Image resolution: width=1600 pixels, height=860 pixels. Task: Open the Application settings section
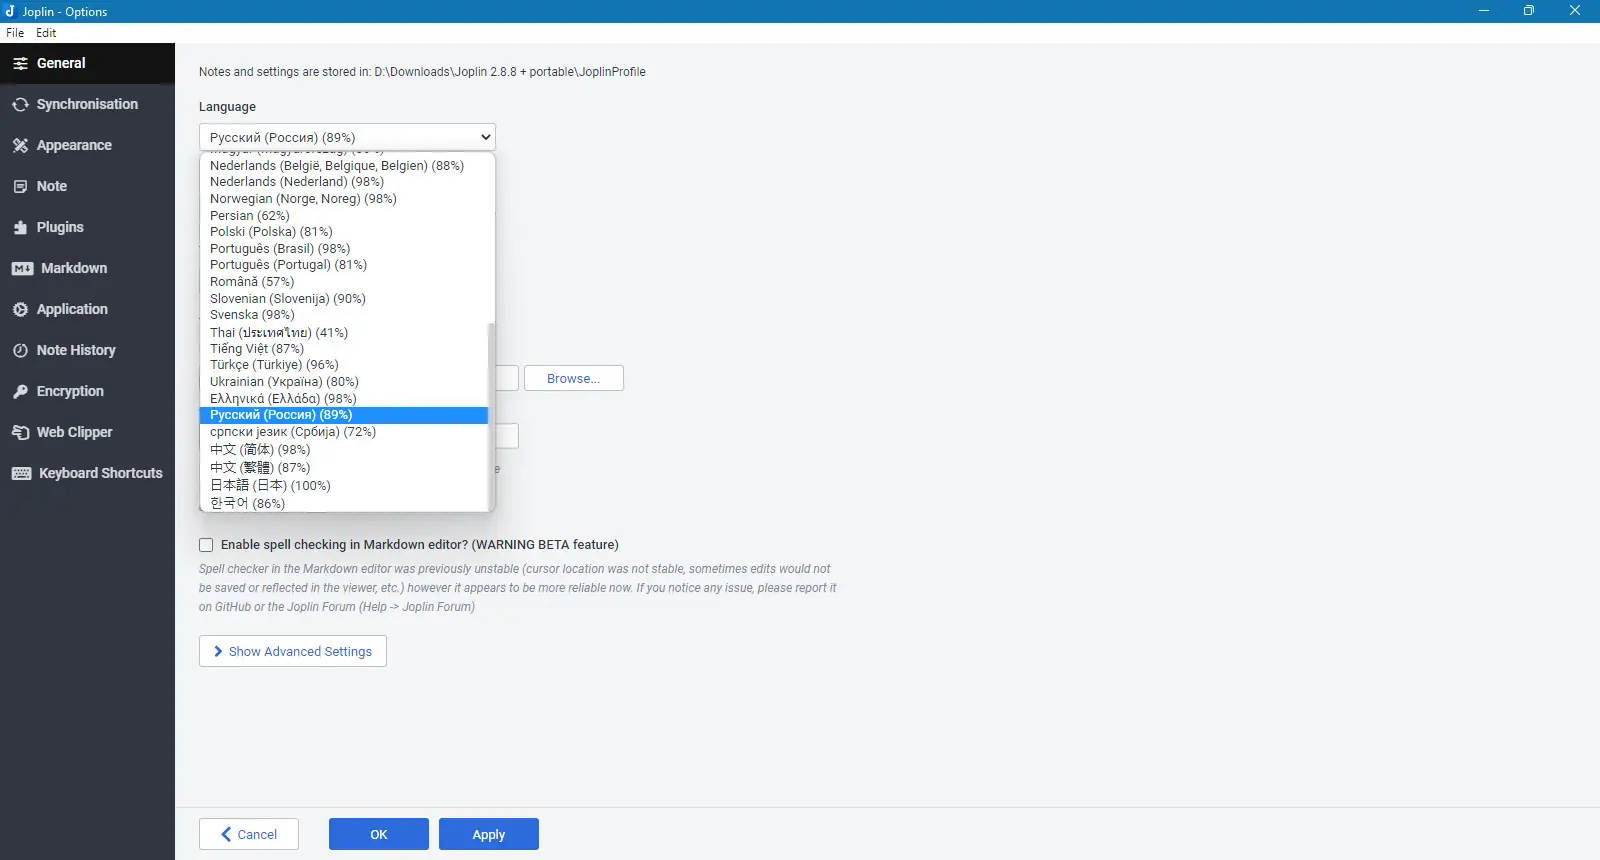point(87,309)
